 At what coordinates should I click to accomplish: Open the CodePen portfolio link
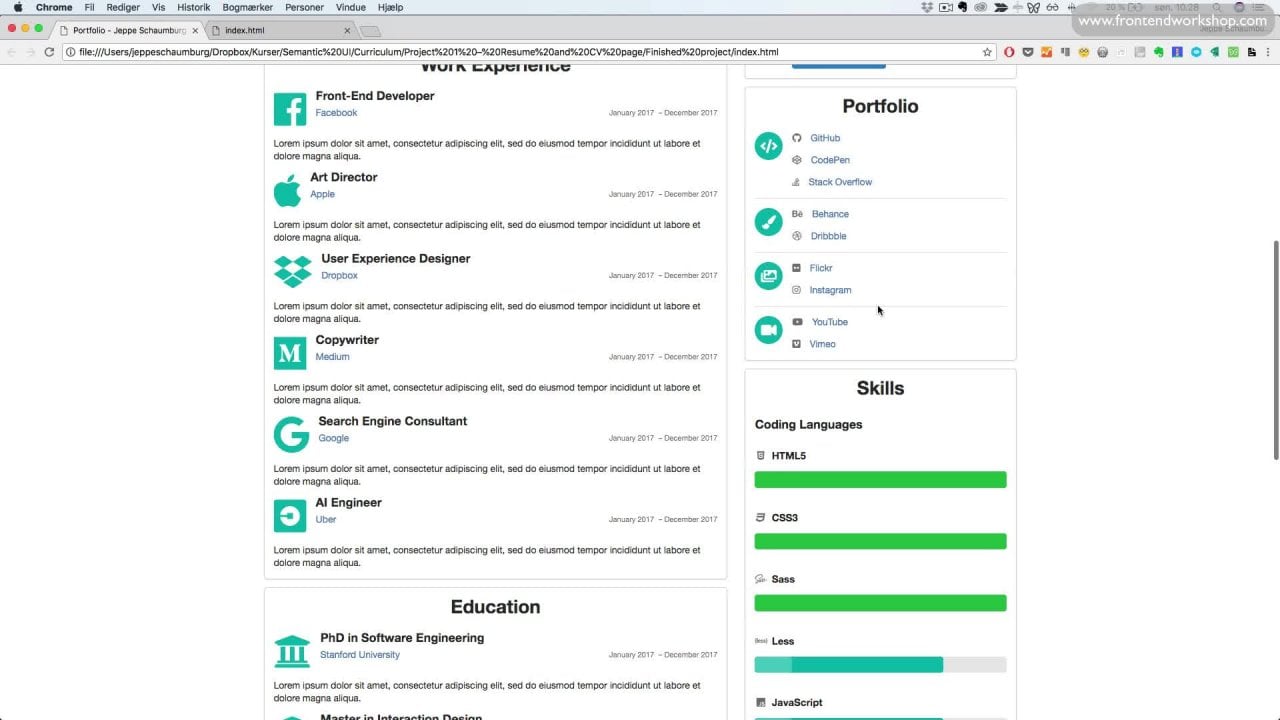pos(830,160)
